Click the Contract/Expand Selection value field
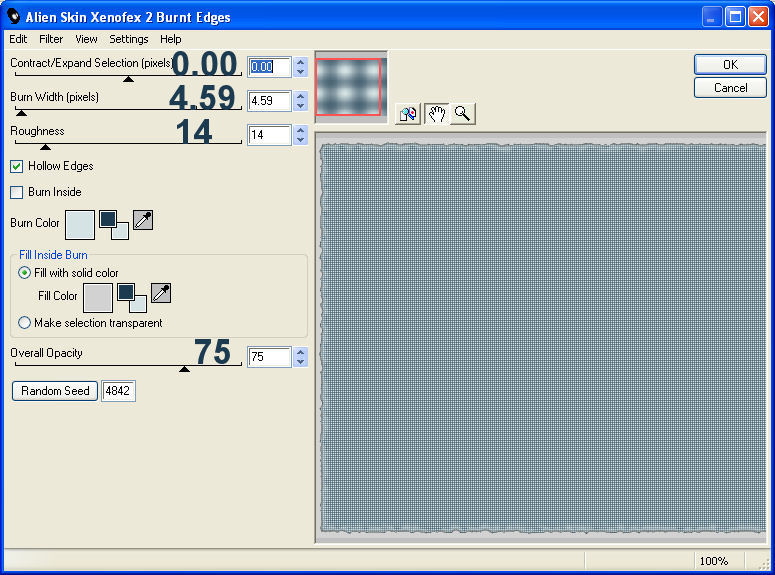Viewport: 775px width, 575px height. click(269, 67)
